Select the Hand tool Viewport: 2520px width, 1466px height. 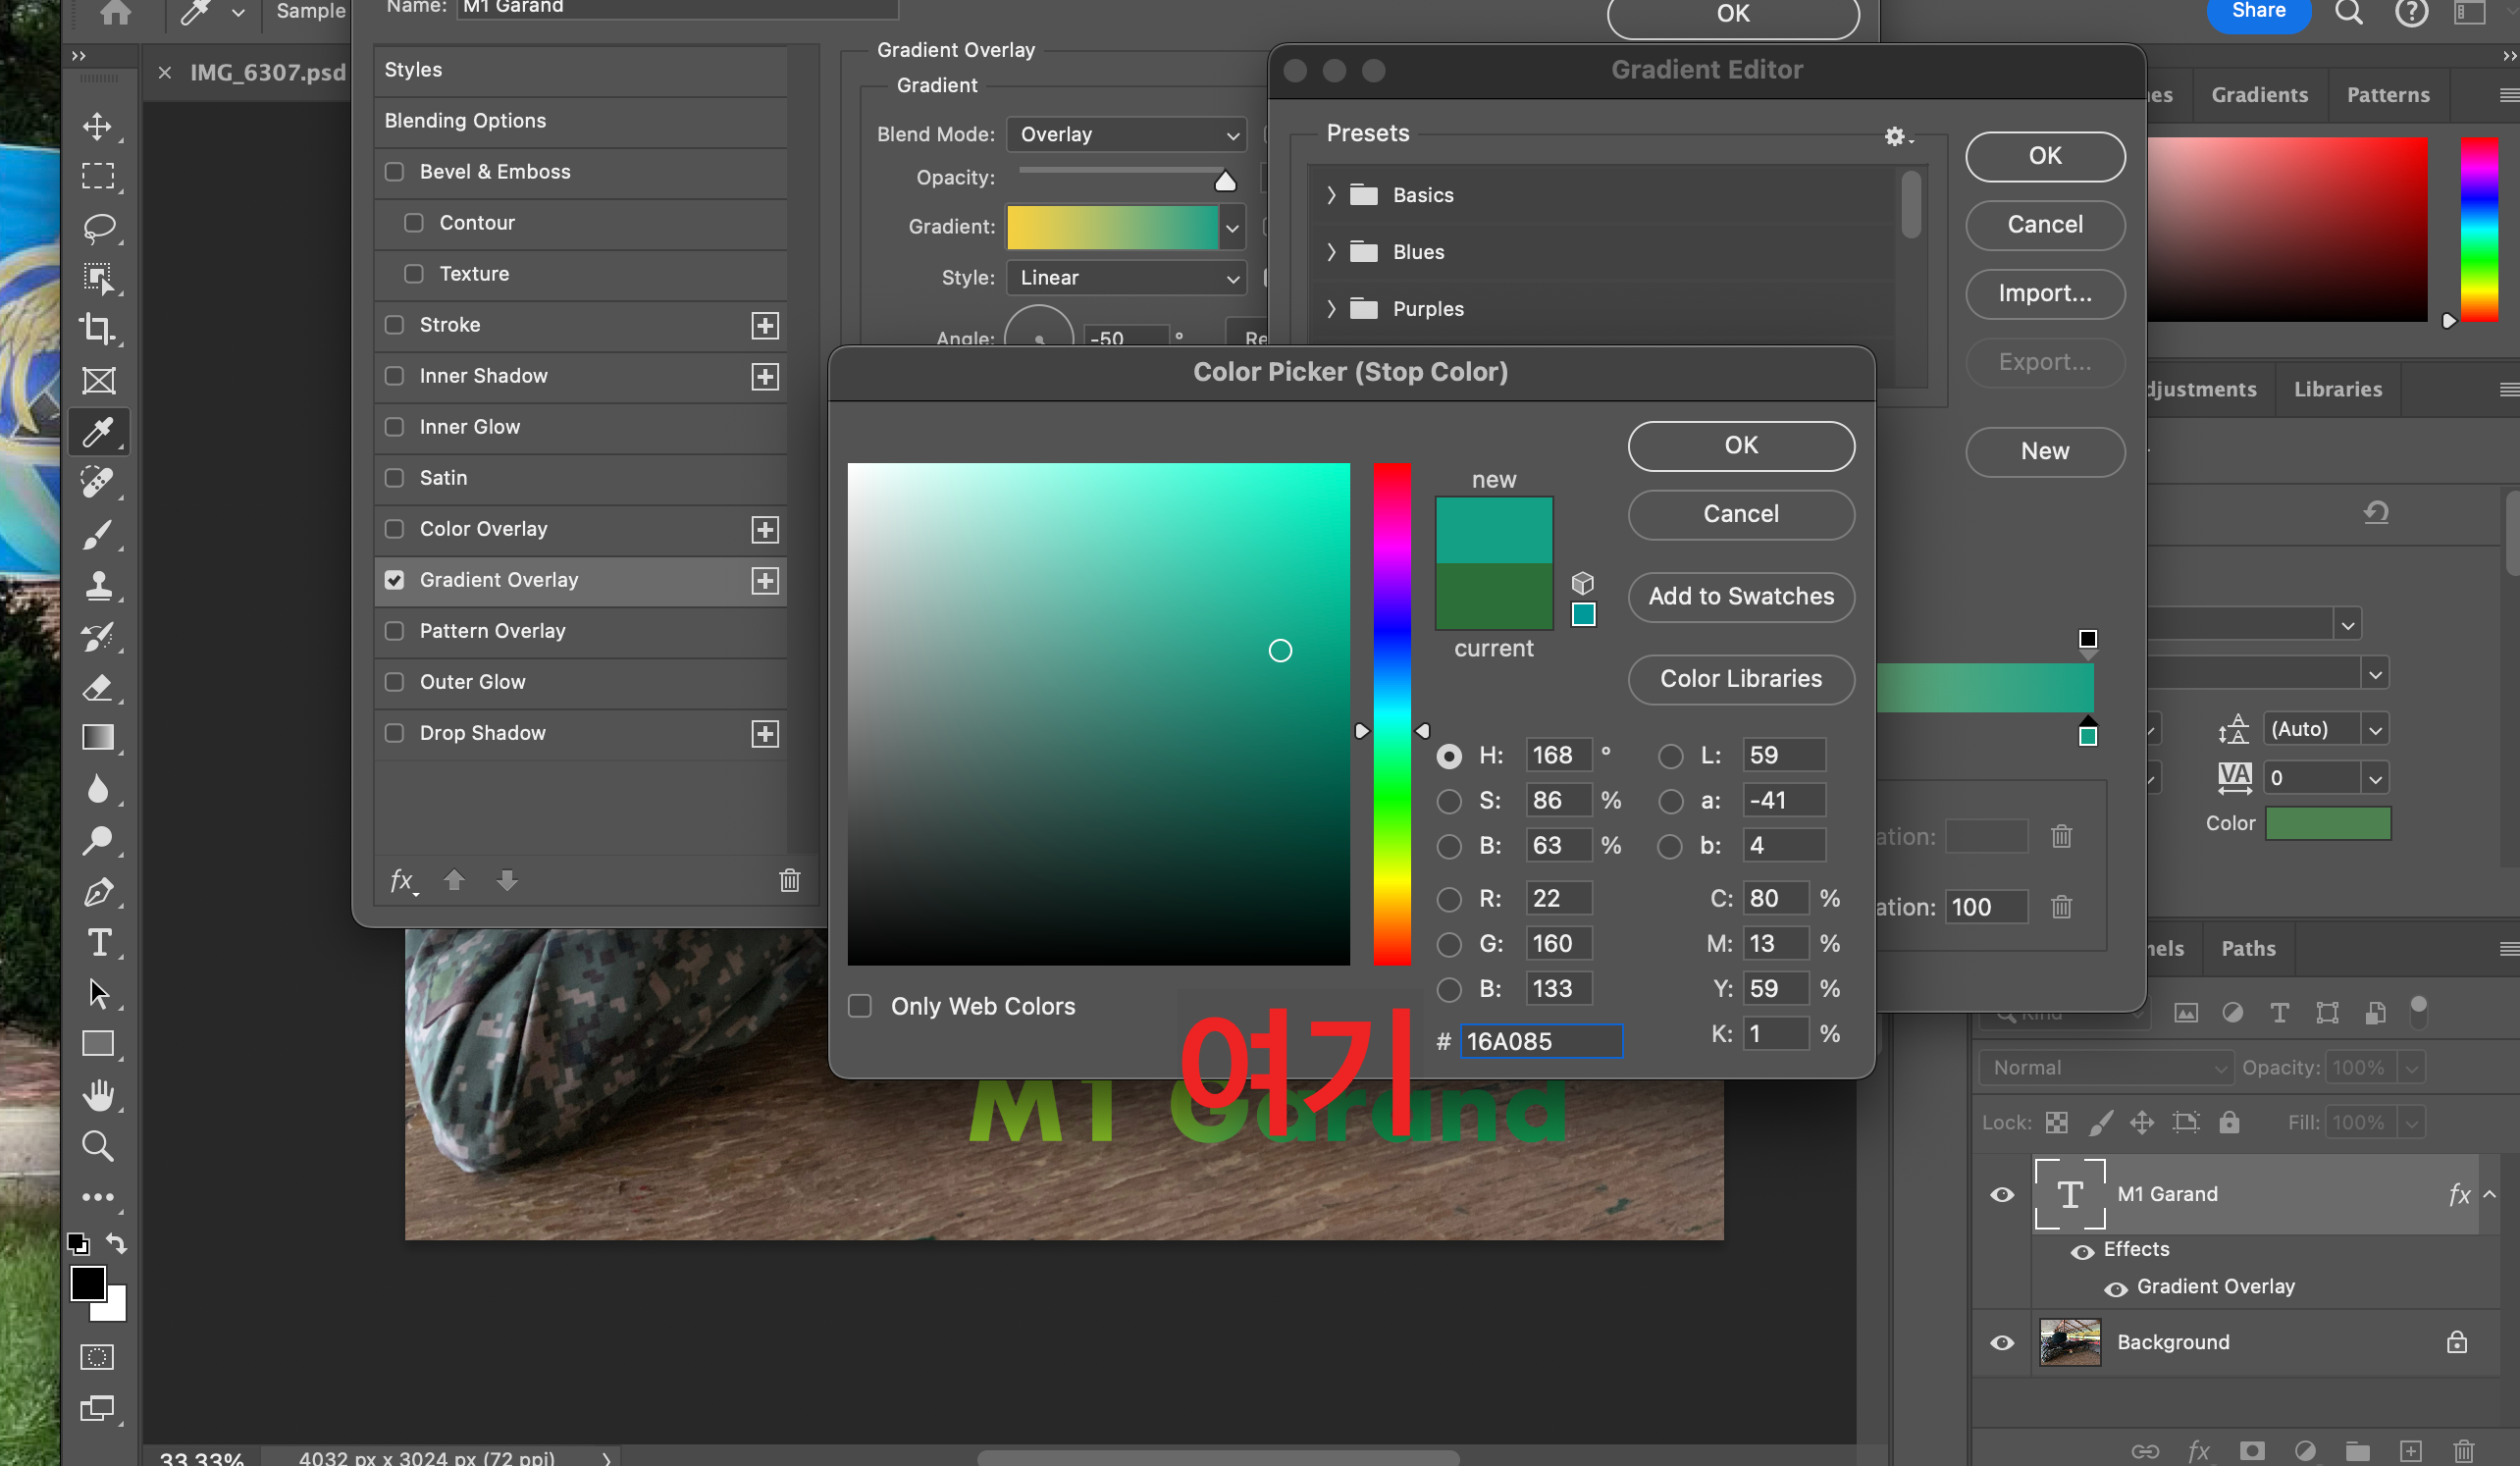point(97,1094)
